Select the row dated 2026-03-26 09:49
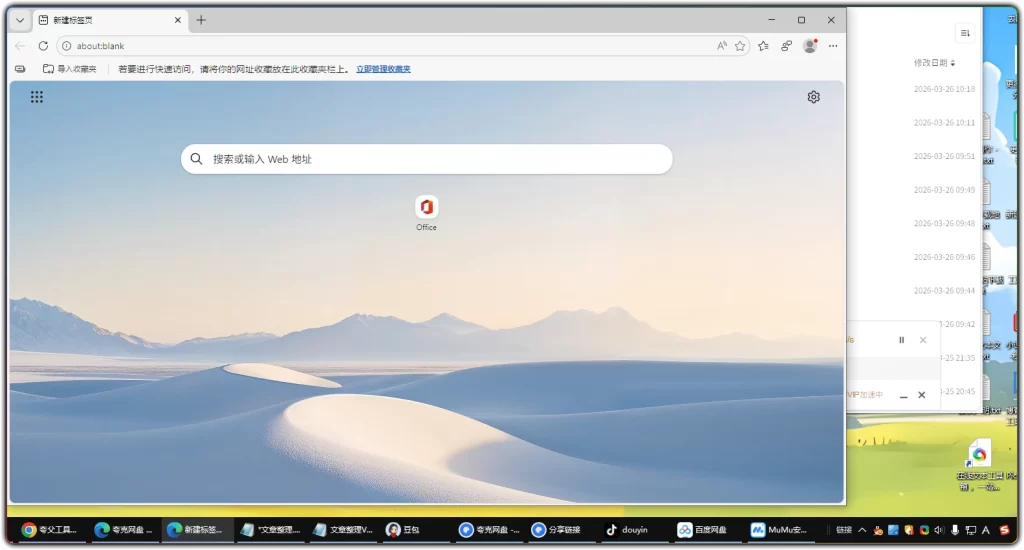The width and height of the screenshot is (1024, 550). tap(944, 189)
